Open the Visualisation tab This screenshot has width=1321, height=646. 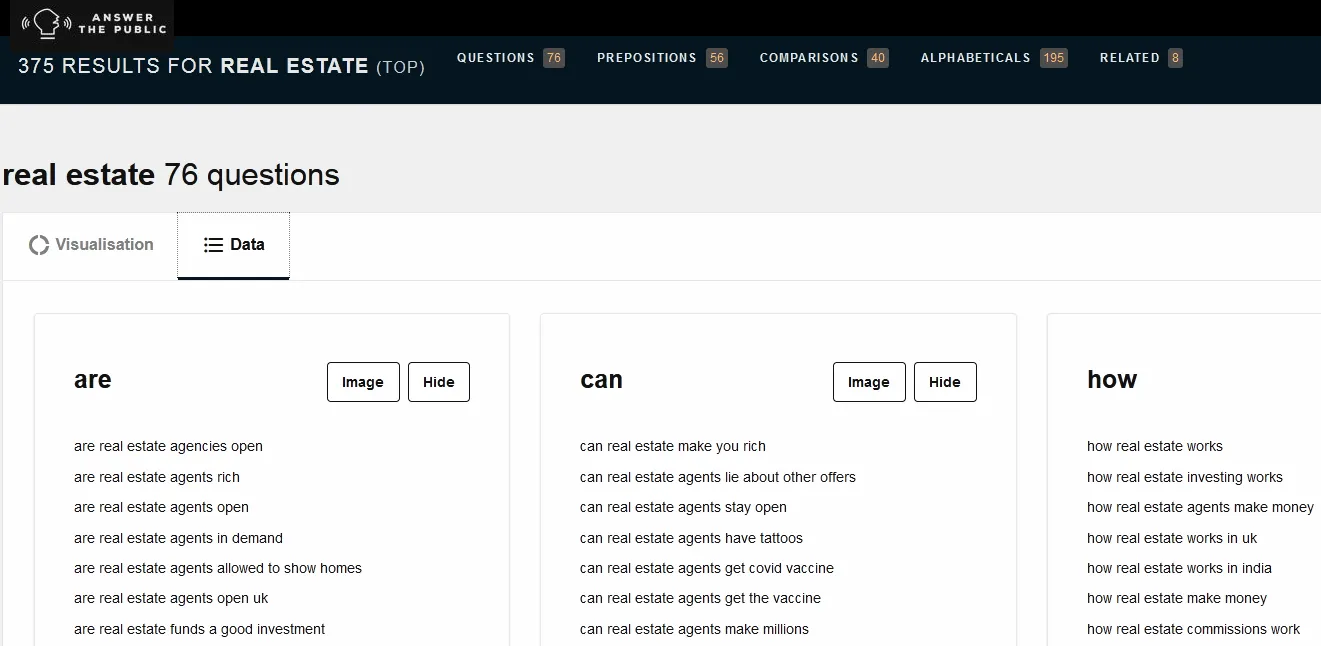coord(91,245)
